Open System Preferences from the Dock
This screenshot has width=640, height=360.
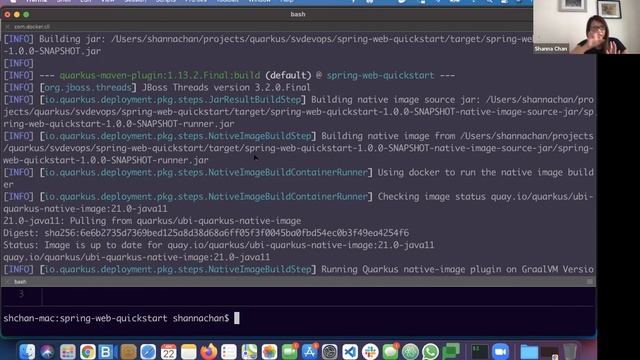pos(330,351)
